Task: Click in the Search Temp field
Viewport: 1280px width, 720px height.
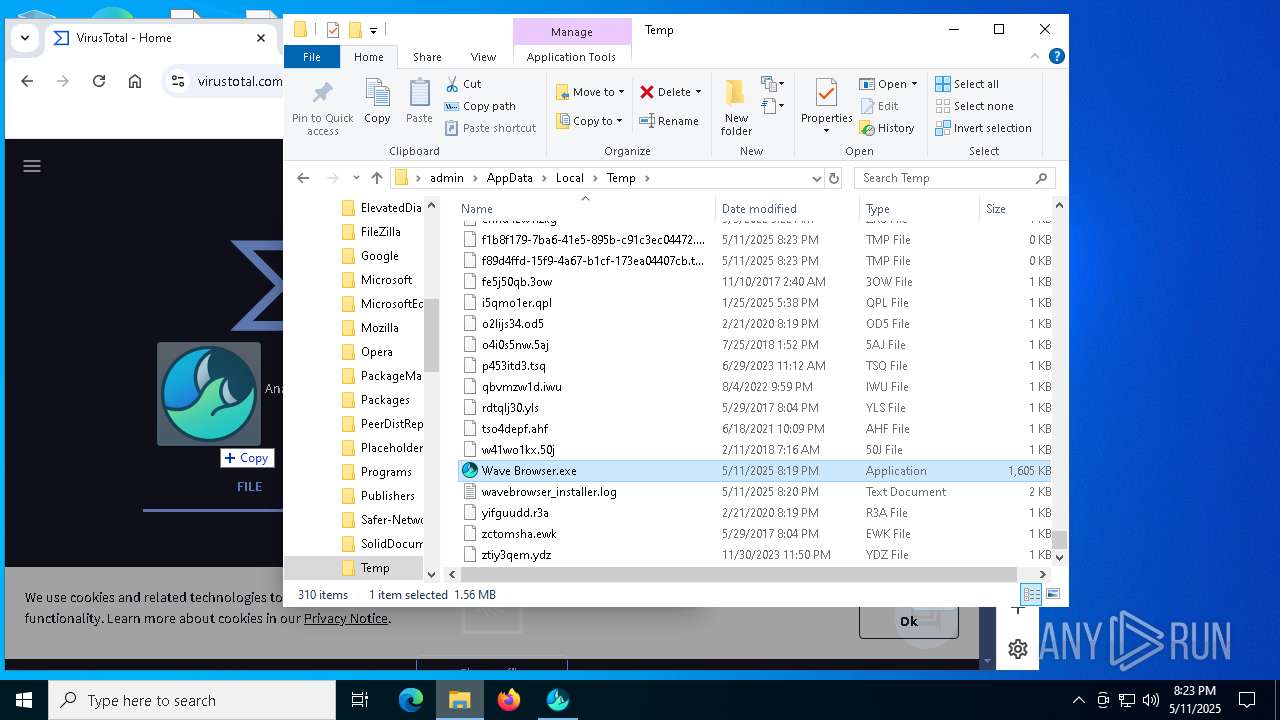Action: 955,178
